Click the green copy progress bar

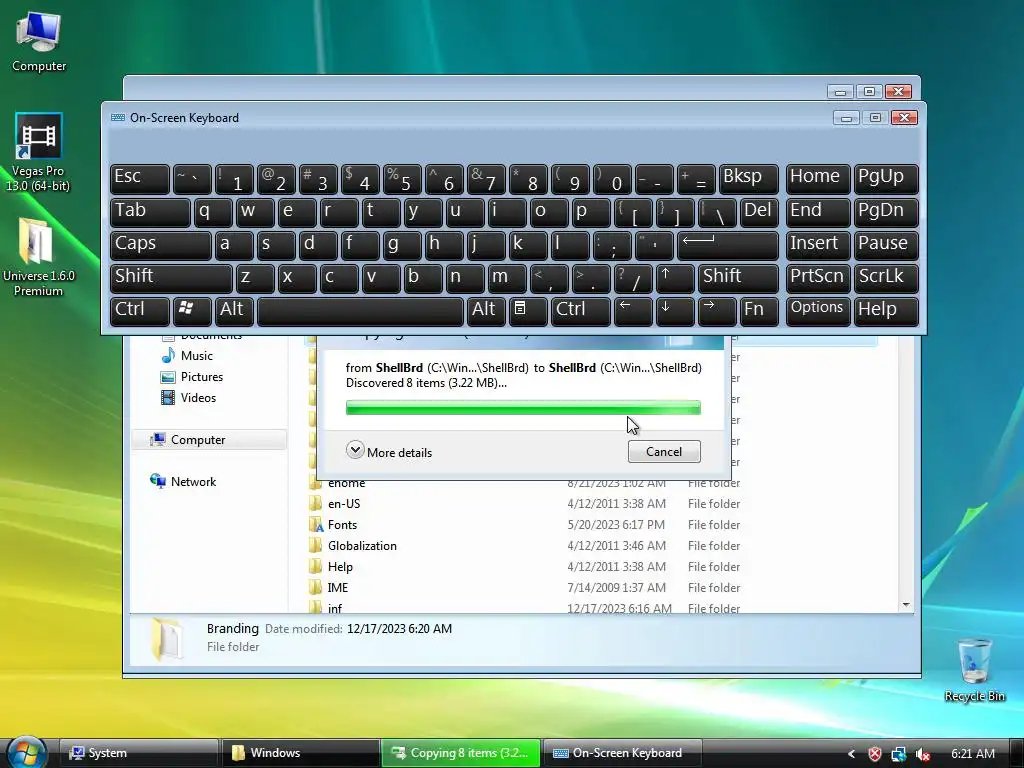coord(523,408)
